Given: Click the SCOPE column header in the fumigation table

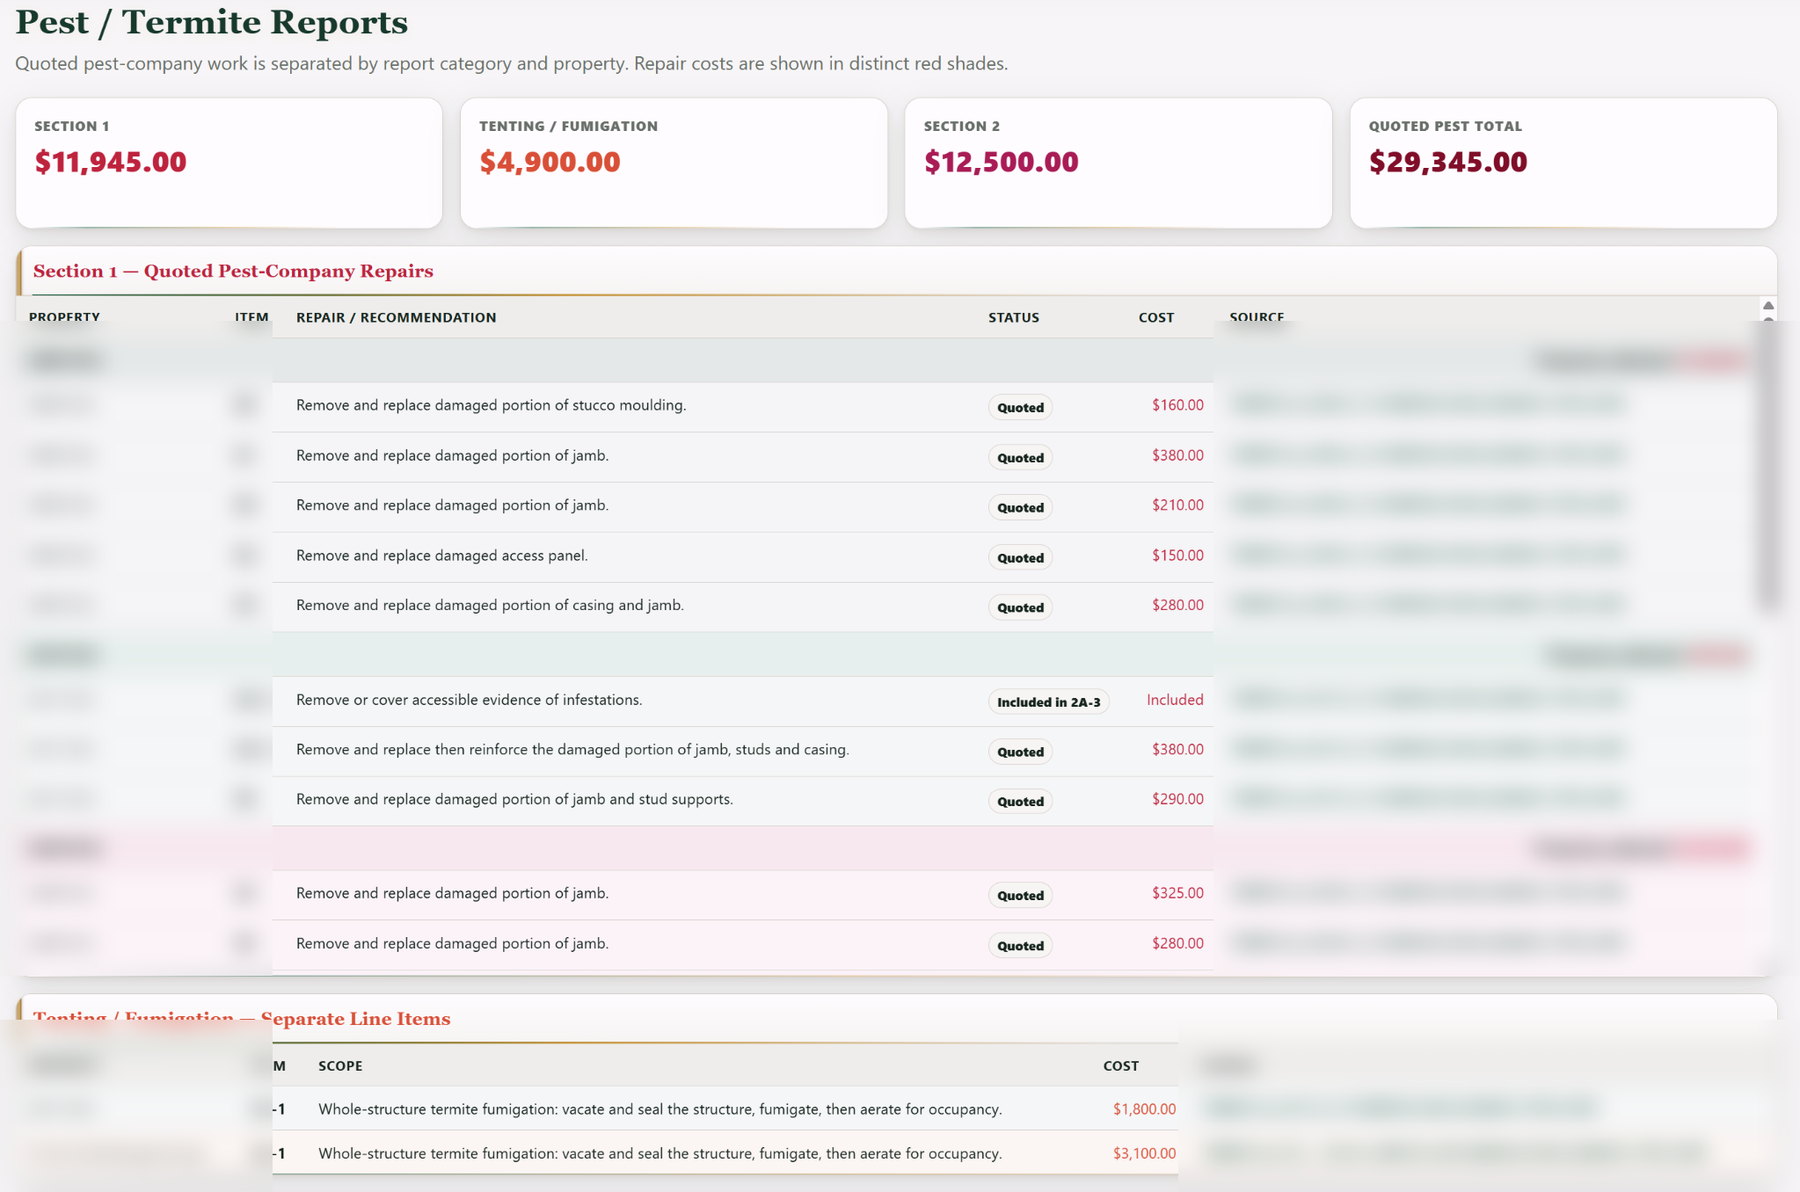Looking at the screenshot, I should (x=340, y=1066).
